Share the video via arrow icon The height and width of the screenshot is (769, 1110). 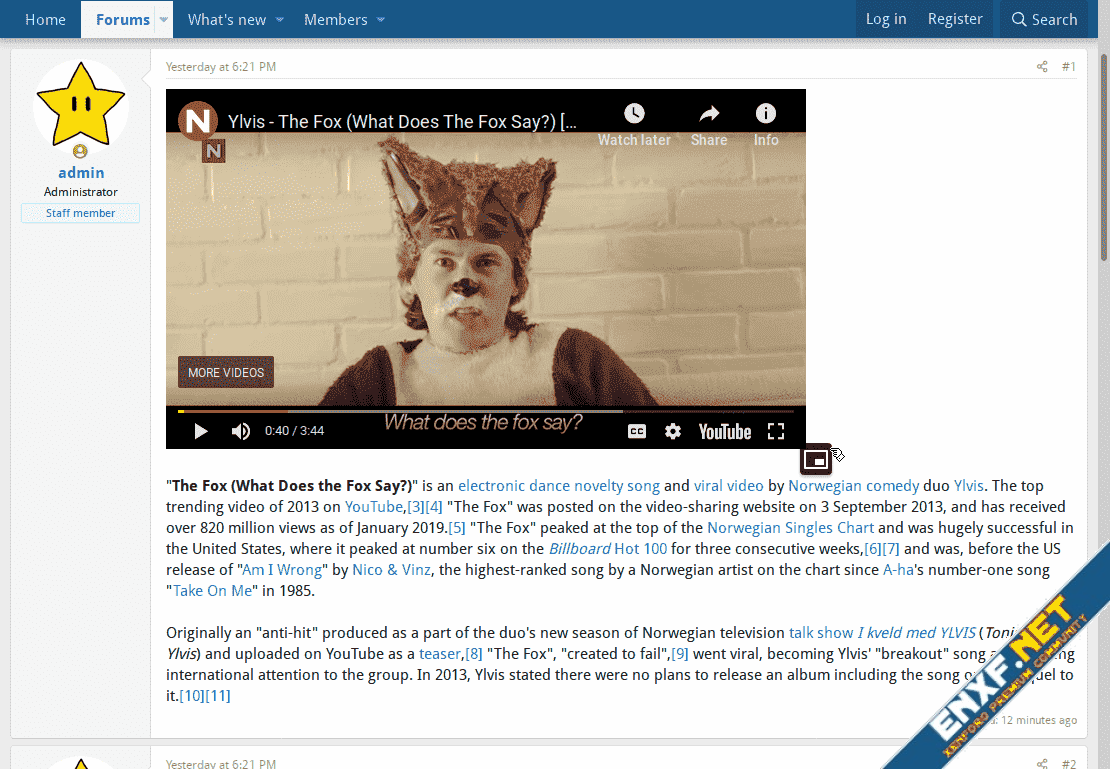click(x=709, y=113)
